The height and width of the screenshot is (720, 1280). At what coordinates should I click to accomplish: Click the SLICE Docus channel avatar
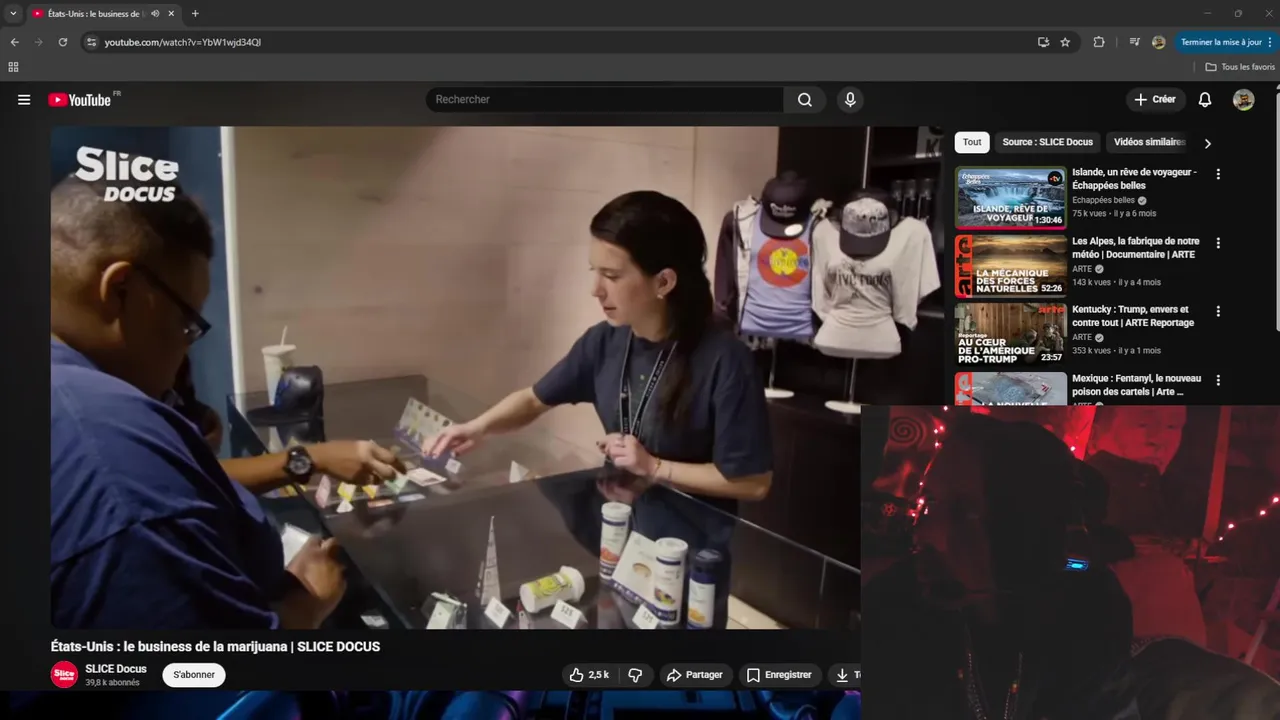pyautogui.click(x=64, y=675)
